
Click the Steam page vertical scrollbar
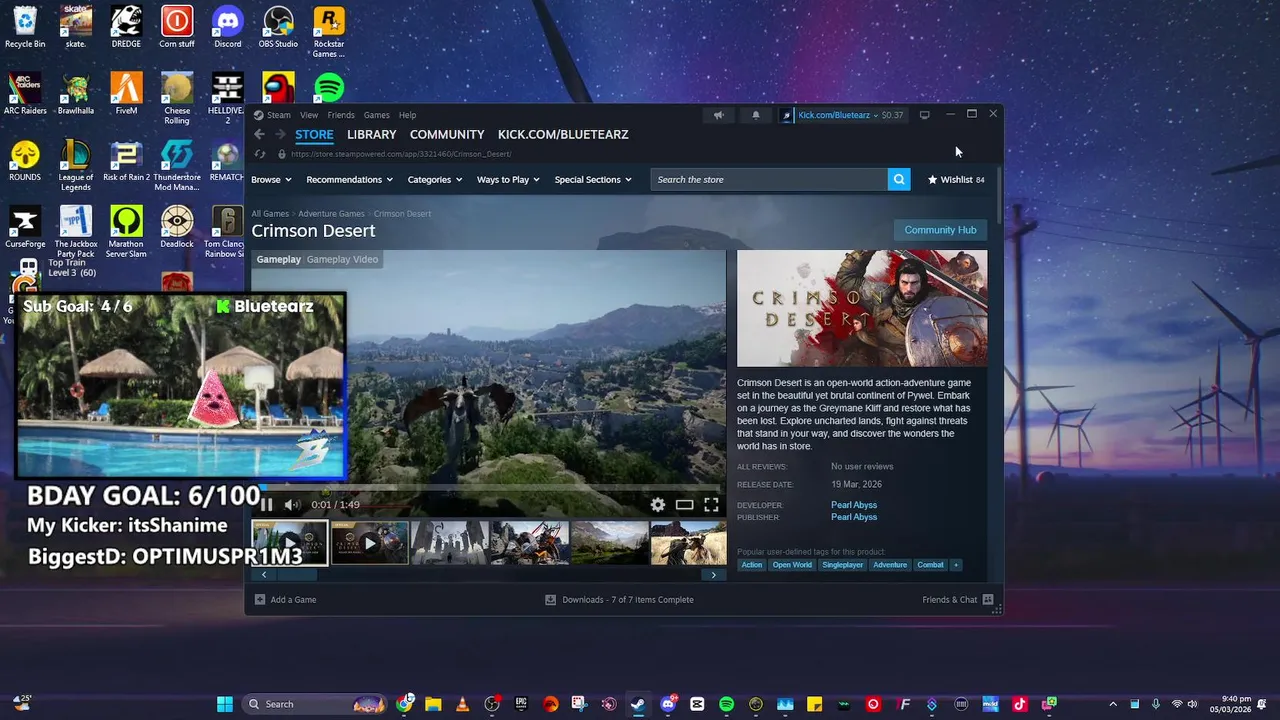coord(997,196)
